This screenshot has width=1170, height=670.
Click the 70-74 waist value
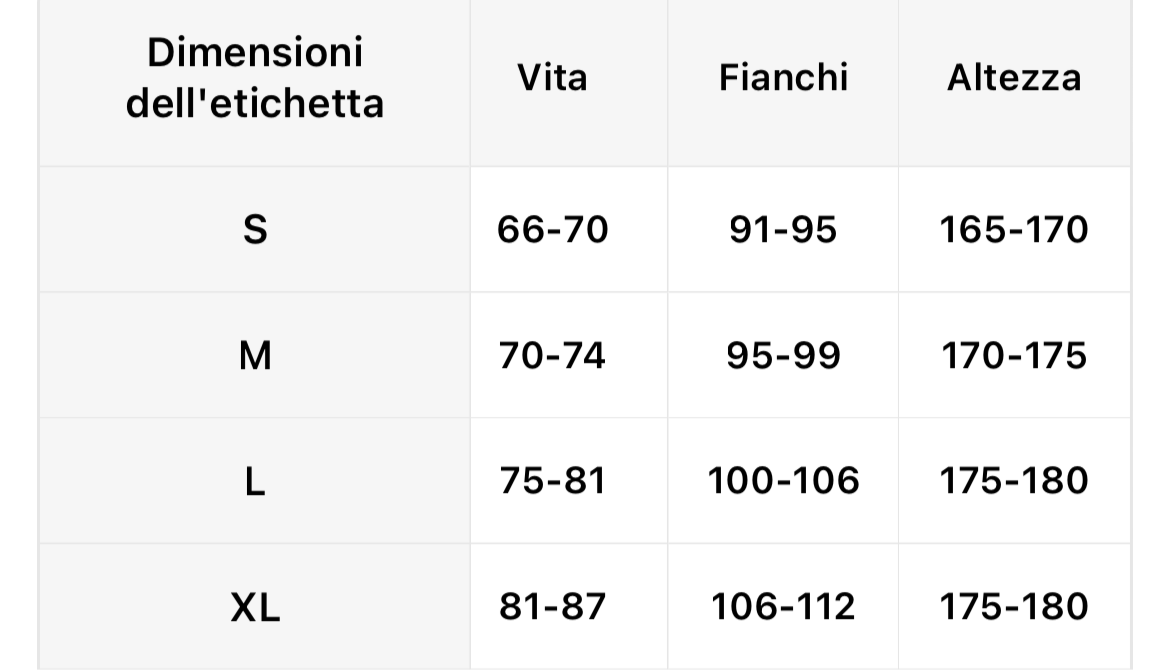[x=552, y=355]
